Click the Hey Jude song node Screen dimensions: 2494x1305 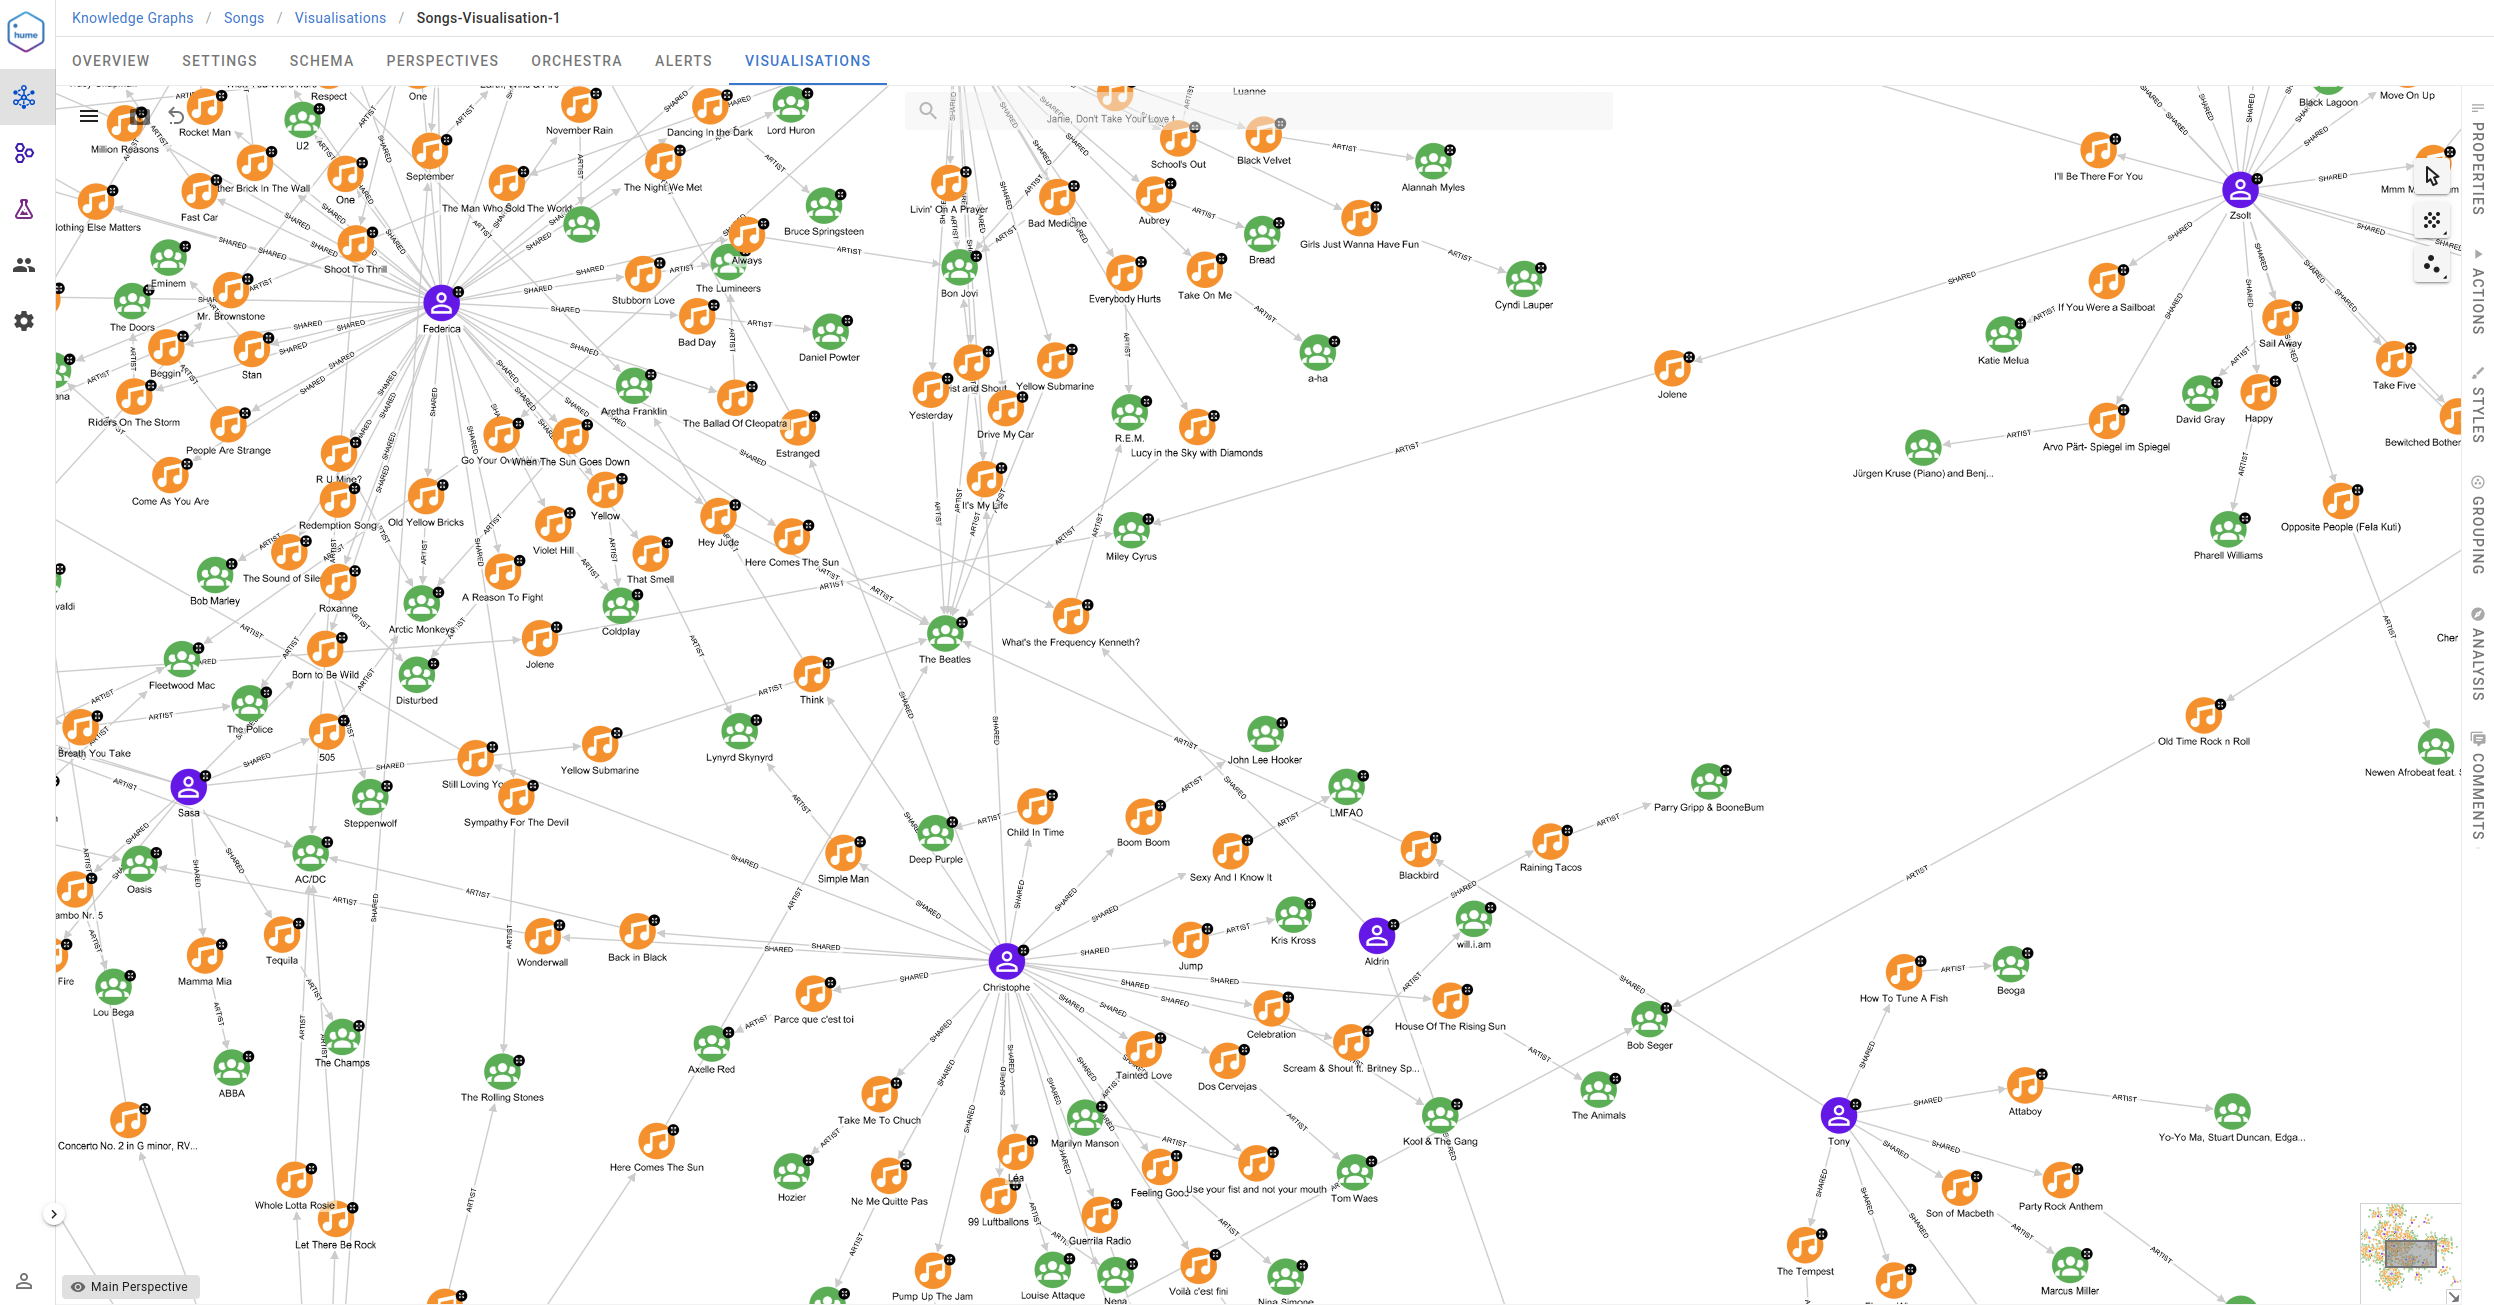[718, 517]
